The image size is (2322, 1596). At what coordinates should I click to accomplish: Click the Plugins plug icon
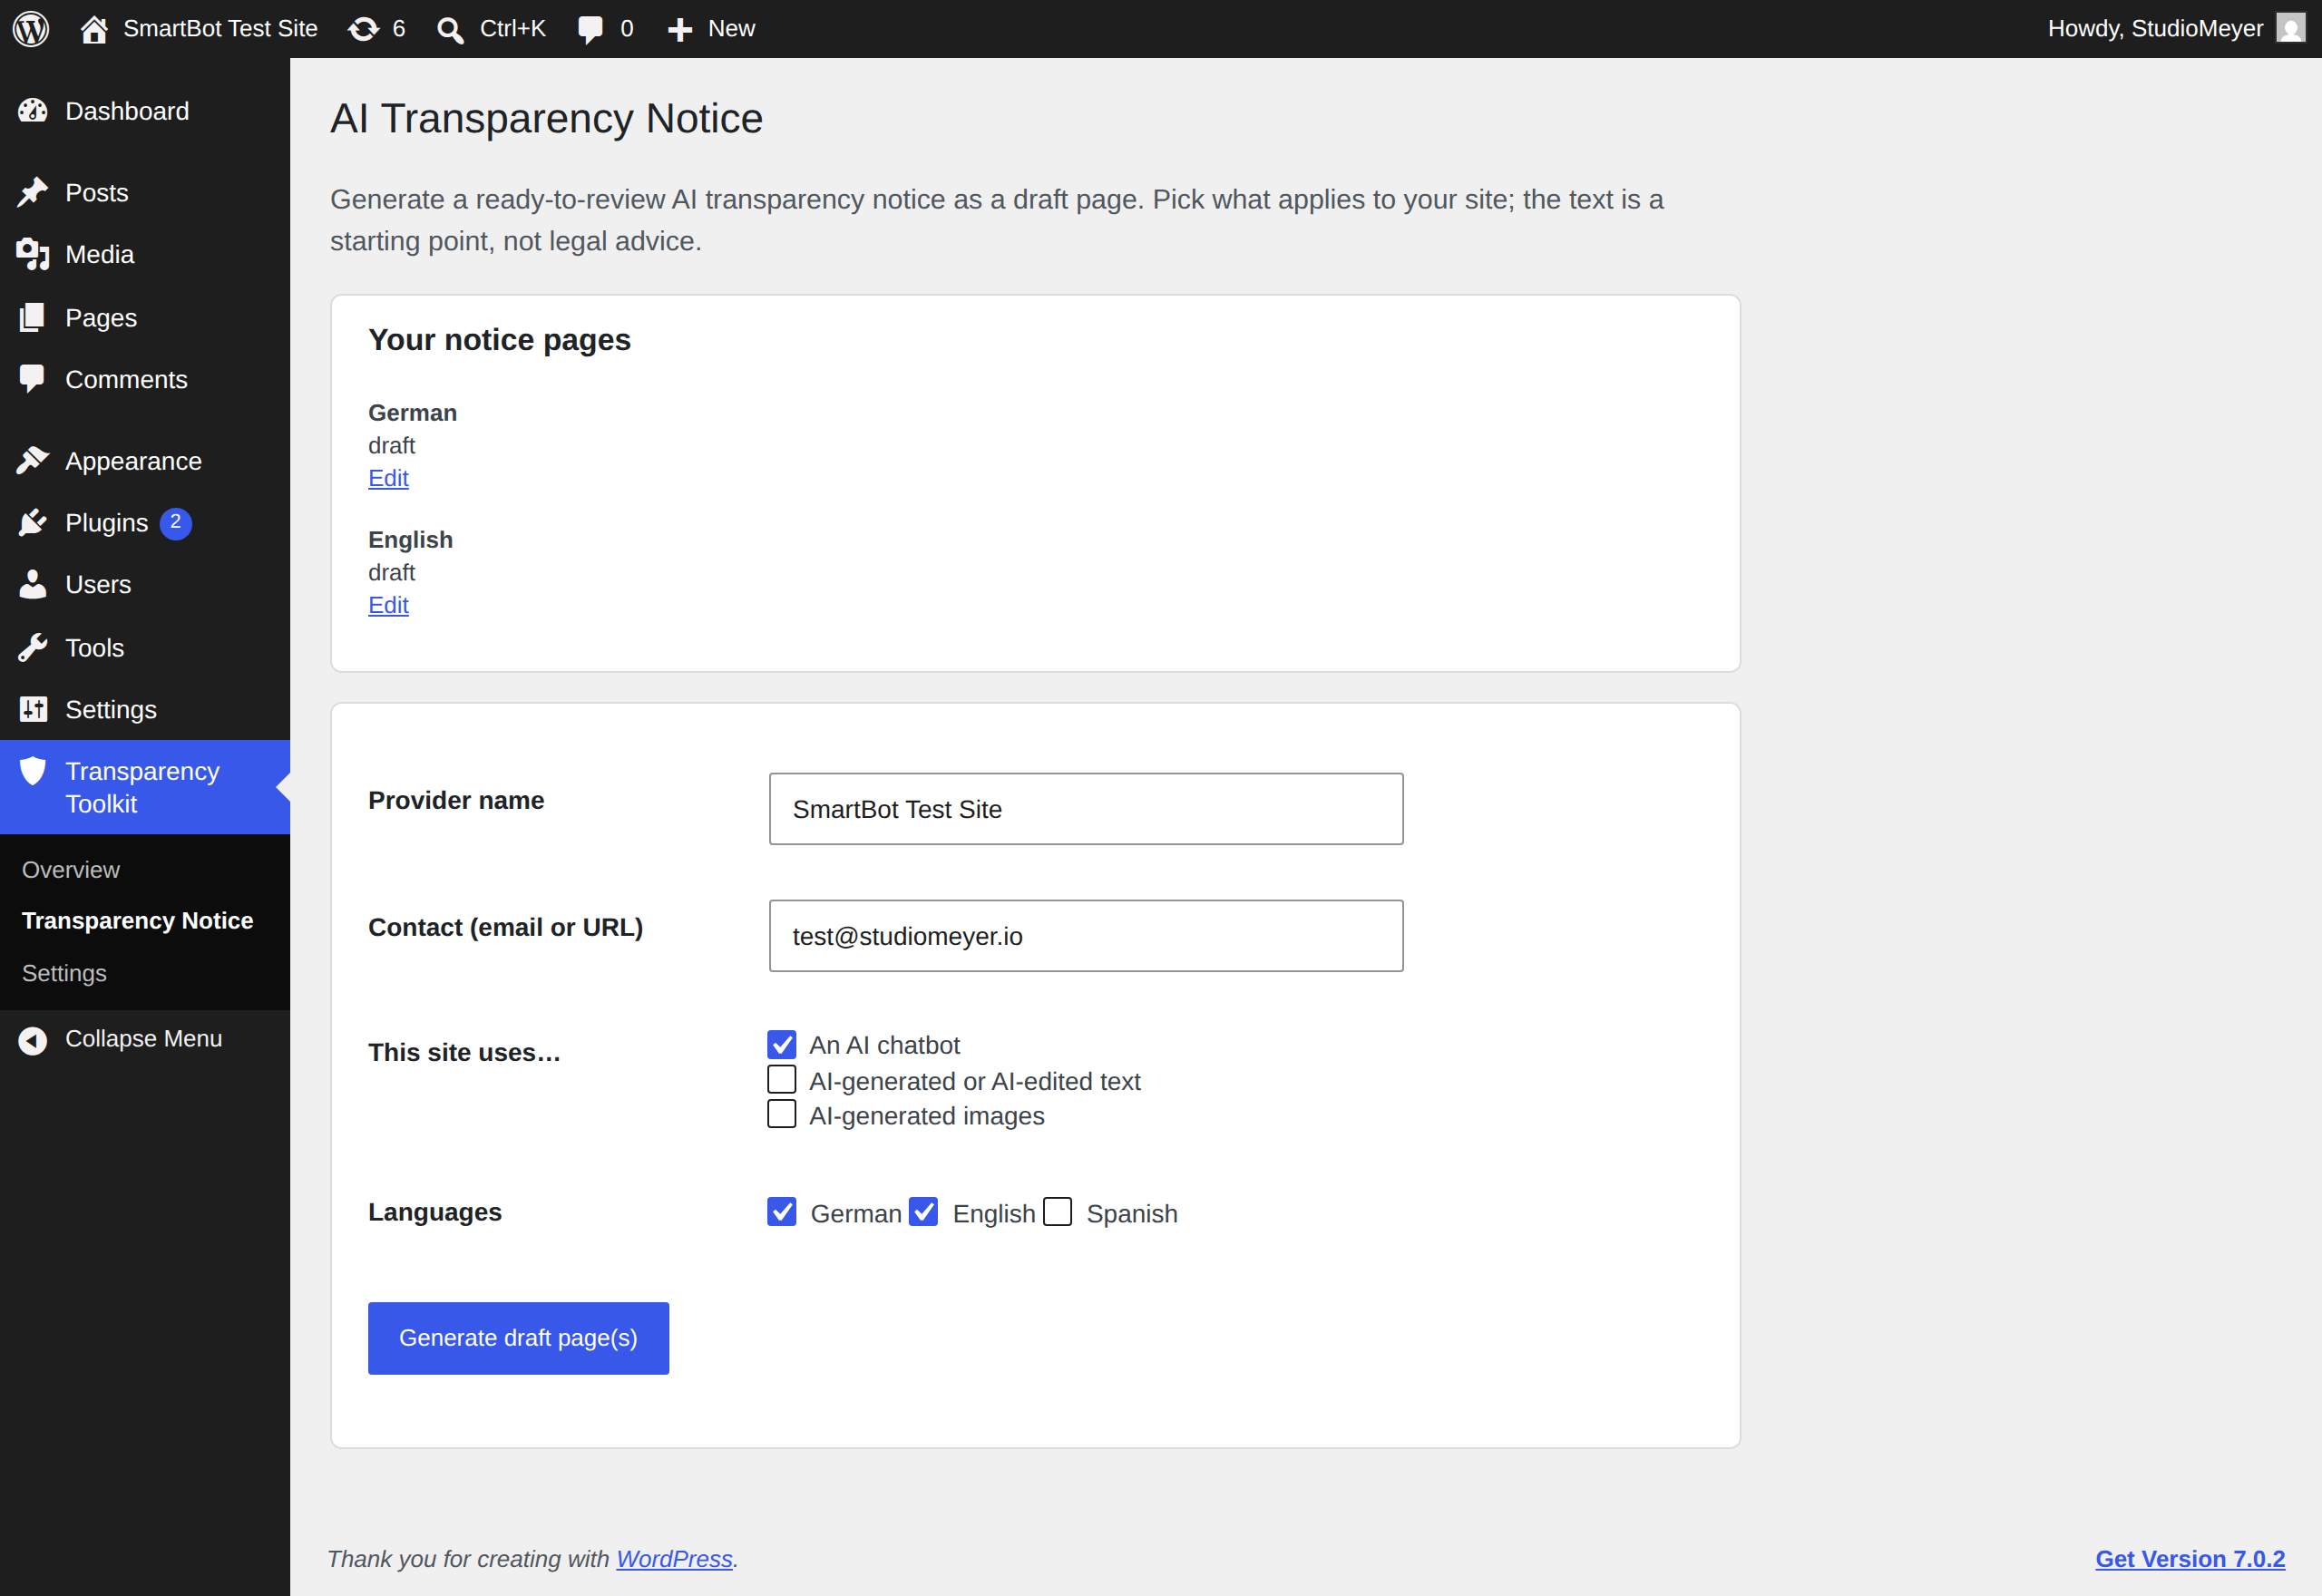33,523
